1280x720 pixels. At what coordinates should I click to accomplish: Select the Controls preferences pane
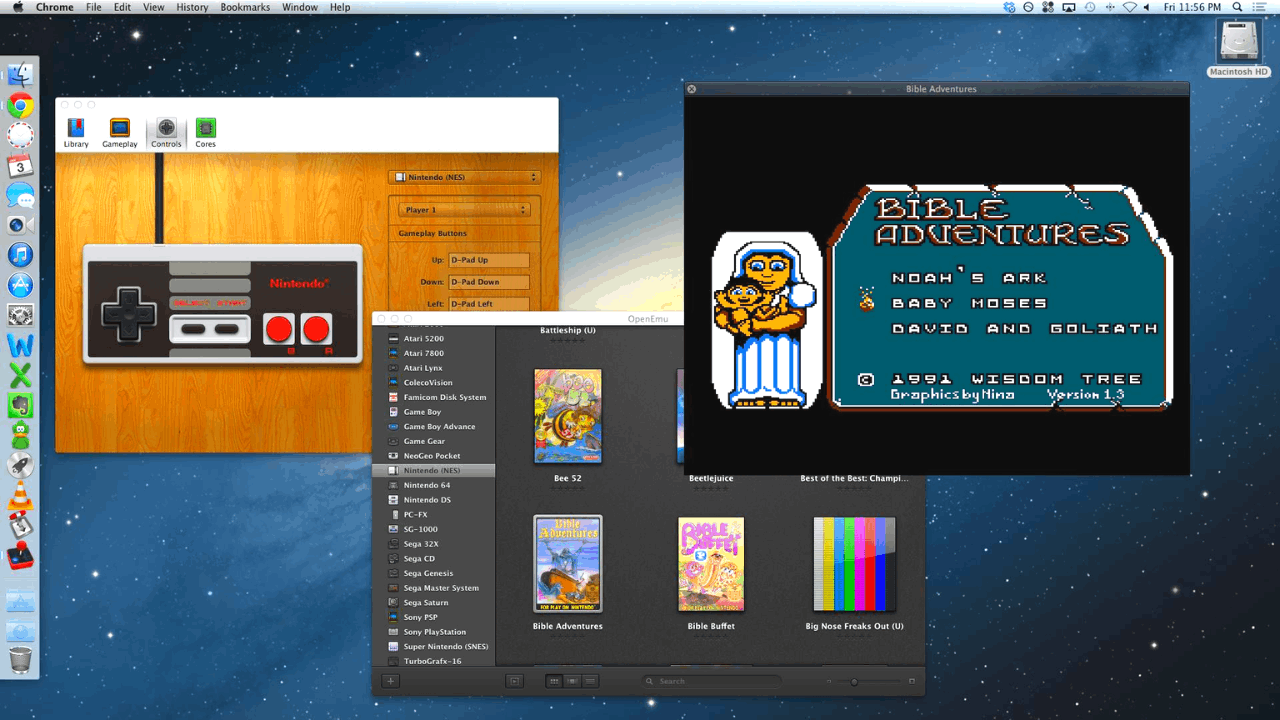pyautogui.click(x=166, y=133)
